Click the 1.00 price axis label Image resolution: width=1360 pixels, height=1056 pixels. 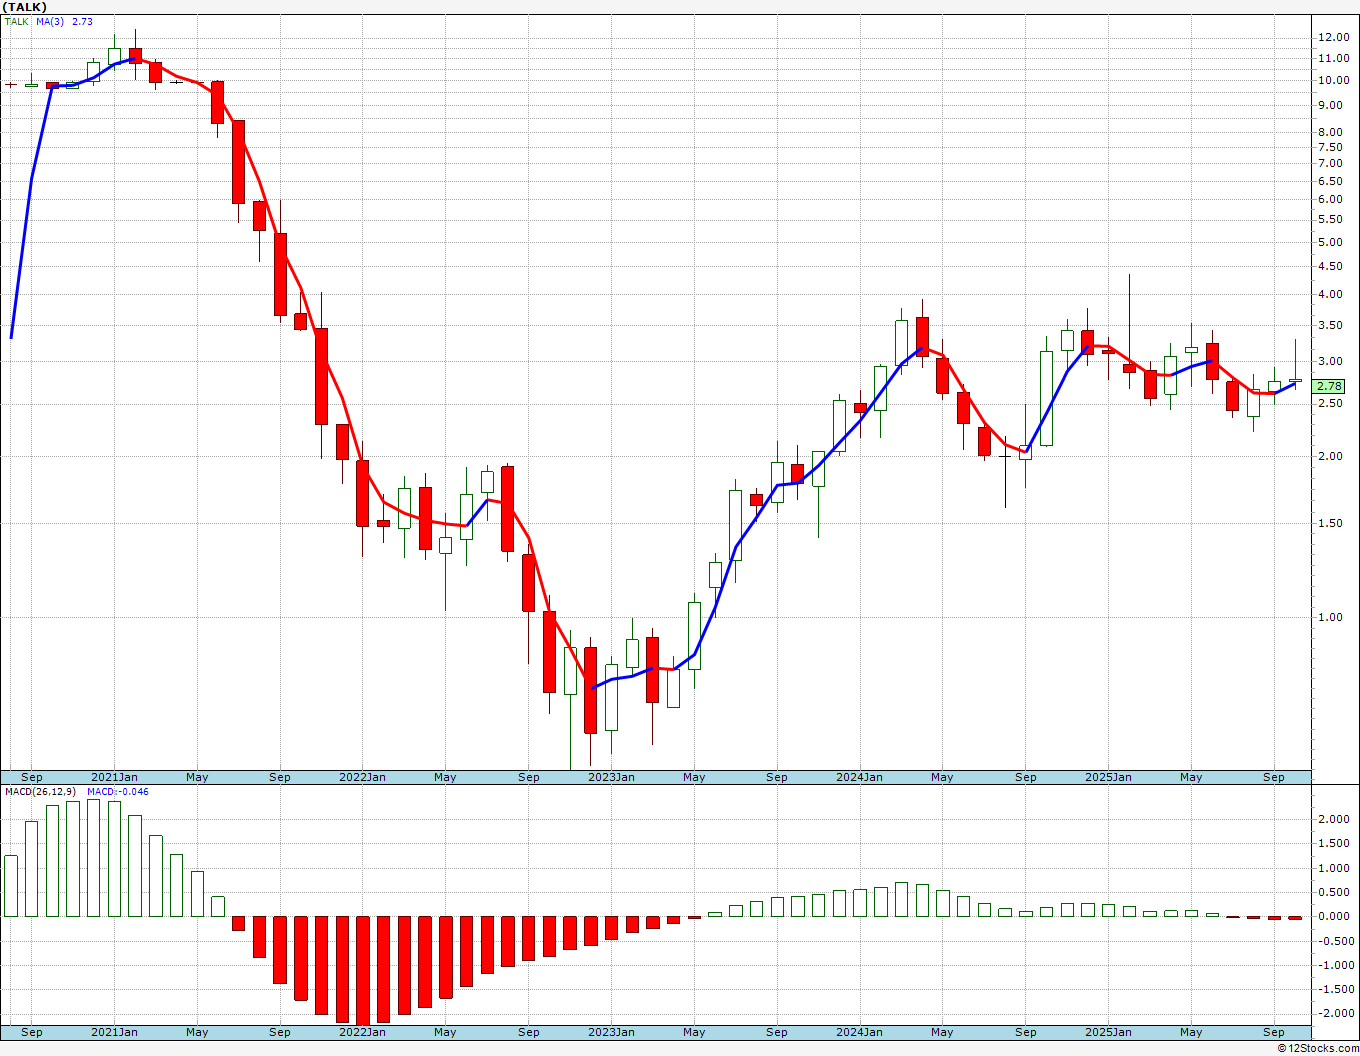click(1330, 617)
